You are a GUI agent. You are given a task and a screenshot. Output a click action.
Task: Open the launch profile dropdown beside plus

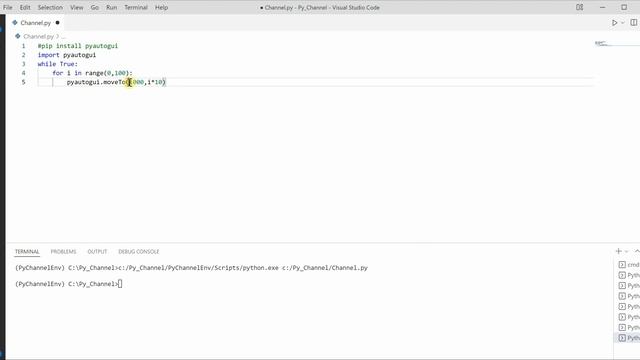pos(627,252)
